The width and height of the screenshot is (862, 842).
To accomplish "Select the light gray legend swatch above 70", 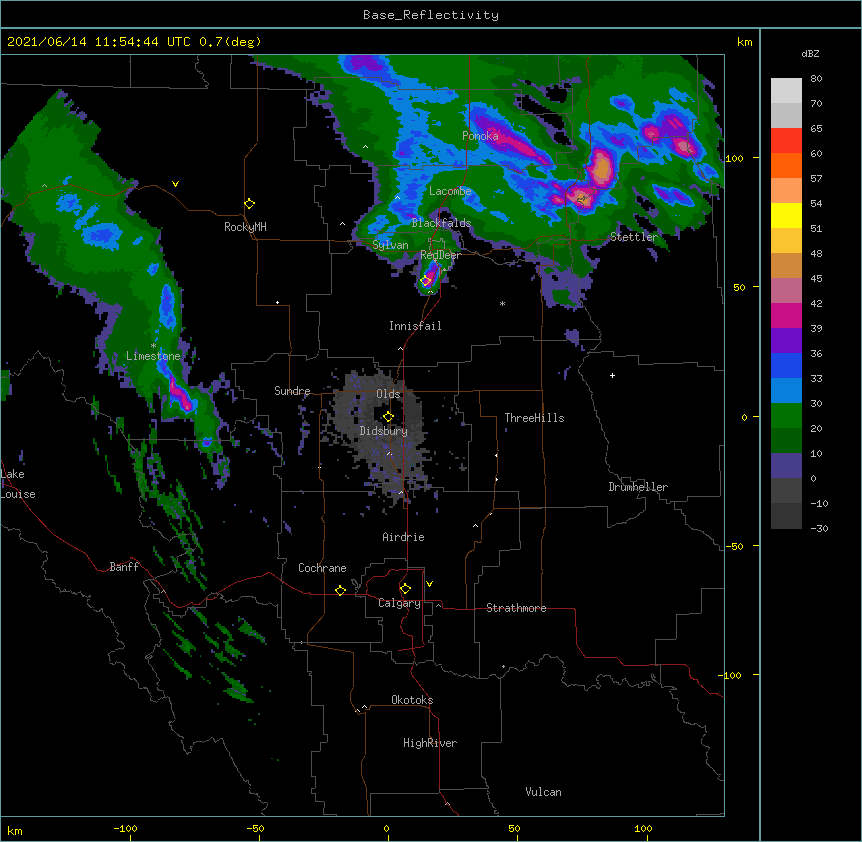I will (x=786, y=91).
